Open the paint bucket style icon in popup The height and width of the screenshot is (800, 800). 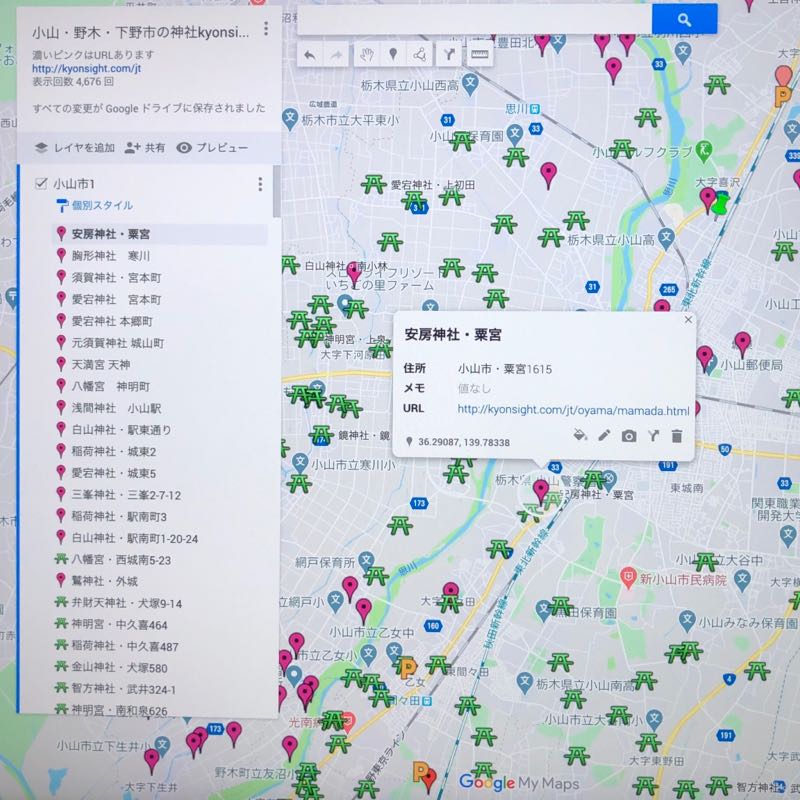579,436
